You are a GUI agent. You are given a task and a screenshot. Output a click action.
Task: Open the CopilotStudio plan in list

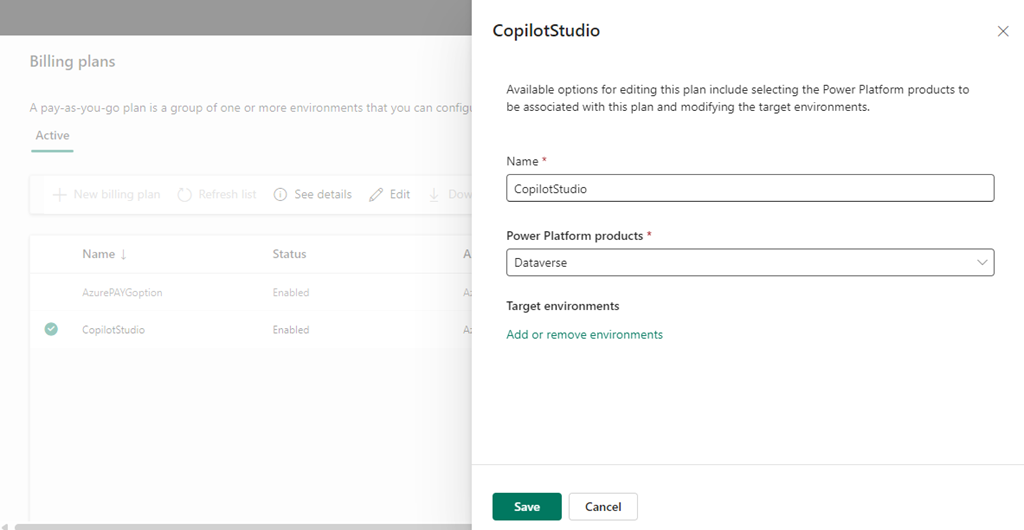113,330
